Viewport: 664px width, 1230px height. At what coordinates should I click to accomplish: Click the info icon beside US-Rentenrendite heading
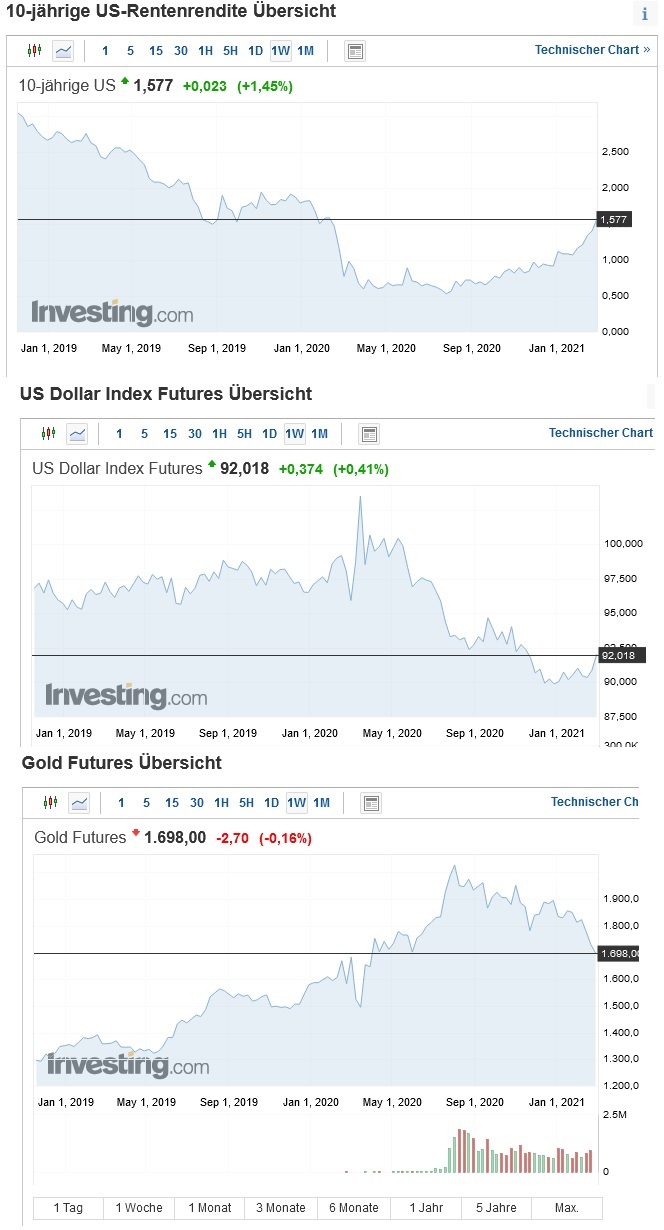pos(645,14)
